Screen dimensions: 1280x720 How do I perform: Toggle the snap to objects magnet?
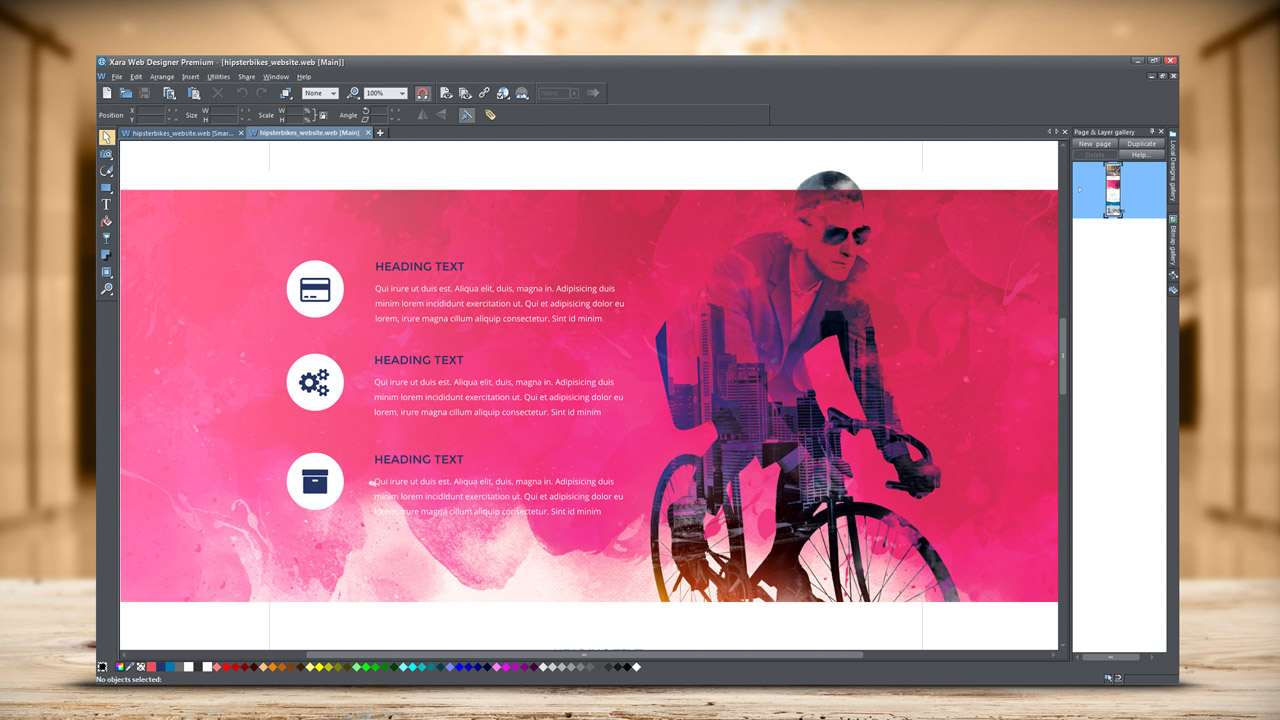point(423,92)
